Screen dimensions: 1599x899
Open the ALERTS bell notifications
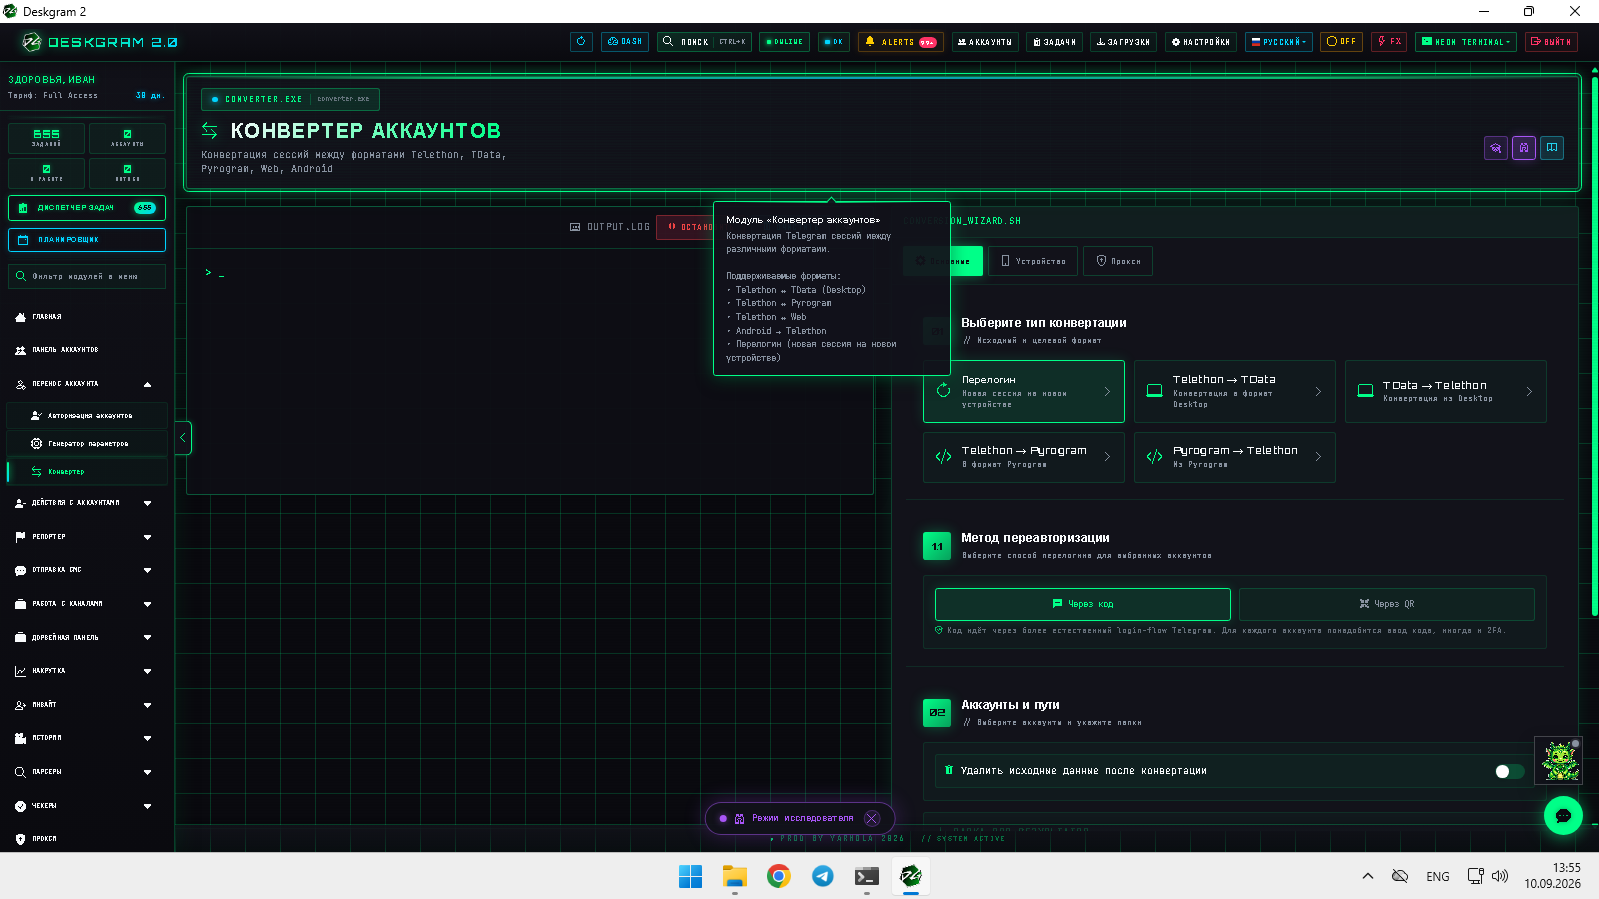900,42
